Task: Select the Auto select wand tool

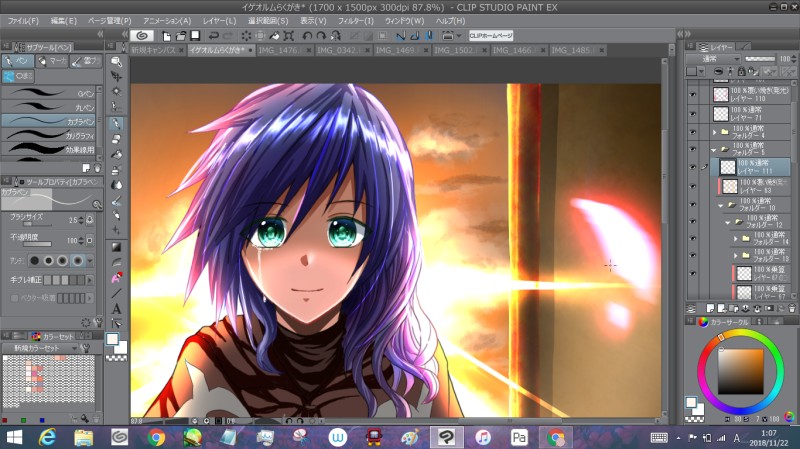Action: click(x=116, y=92)
